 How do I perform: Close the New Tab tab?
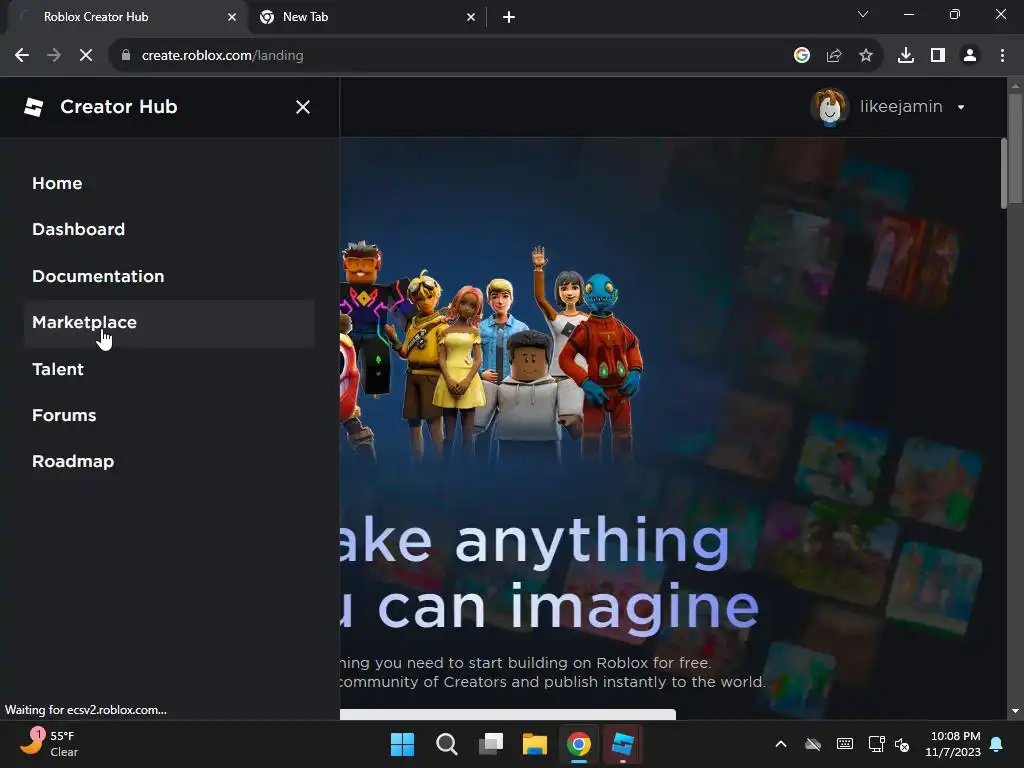click(471, 17)
